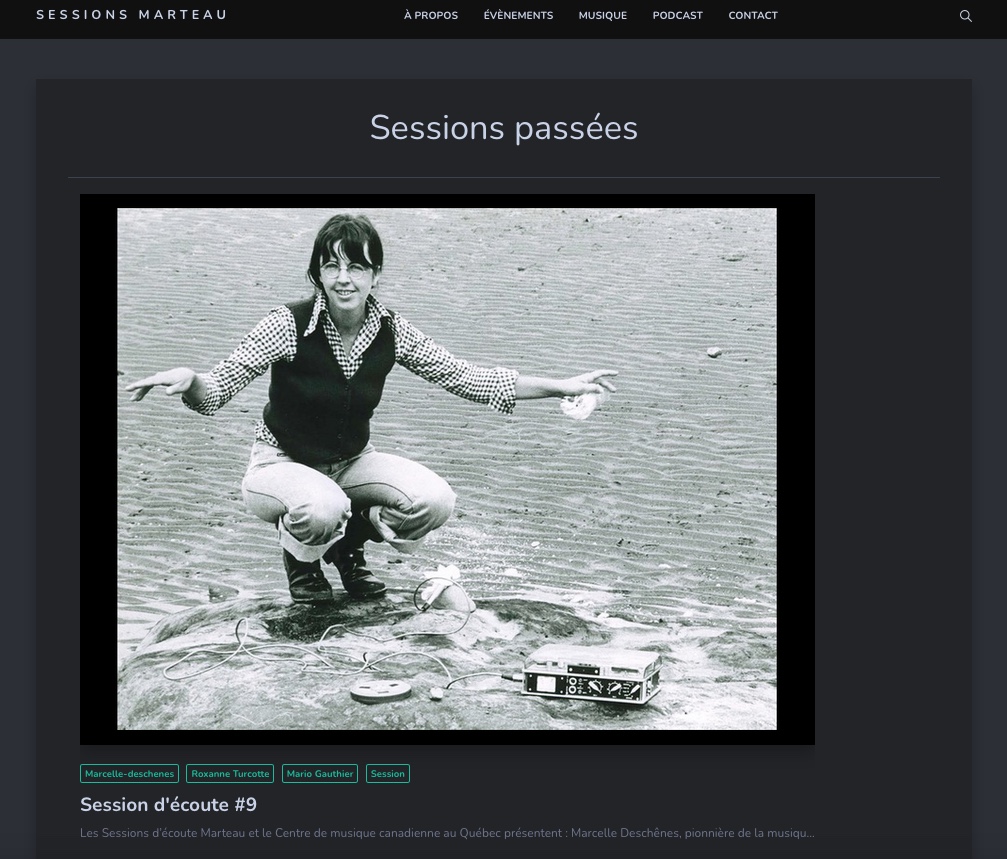Click the divider line under Sessions passées
Viewport: 1007px width, 859px height.
[x=503, y=178]
